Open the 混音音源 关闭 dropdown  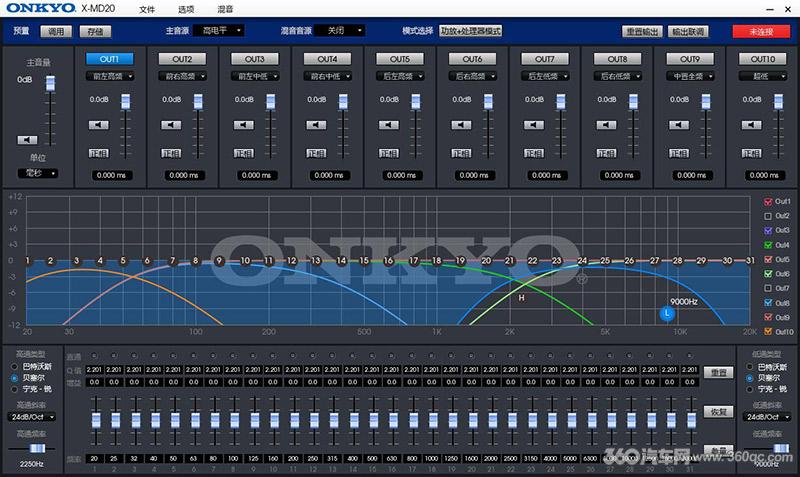pyautogui.click(x=339, y=31)
